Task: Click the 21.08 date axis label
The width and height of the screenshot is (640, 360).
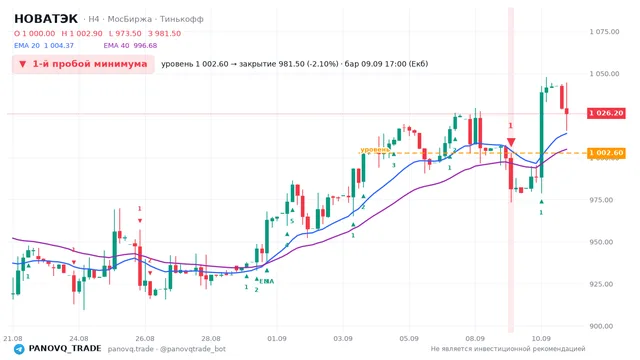Action: click(13, 338)
